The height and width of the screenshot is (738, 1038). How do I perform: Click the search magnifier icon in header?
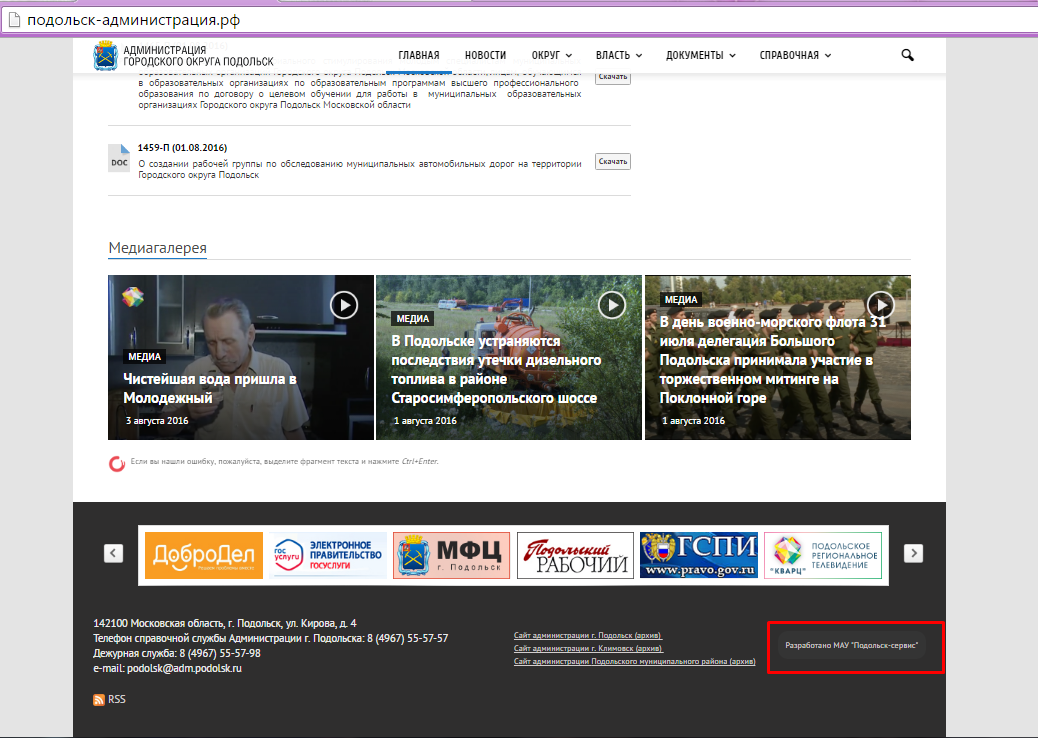point(907,55)
